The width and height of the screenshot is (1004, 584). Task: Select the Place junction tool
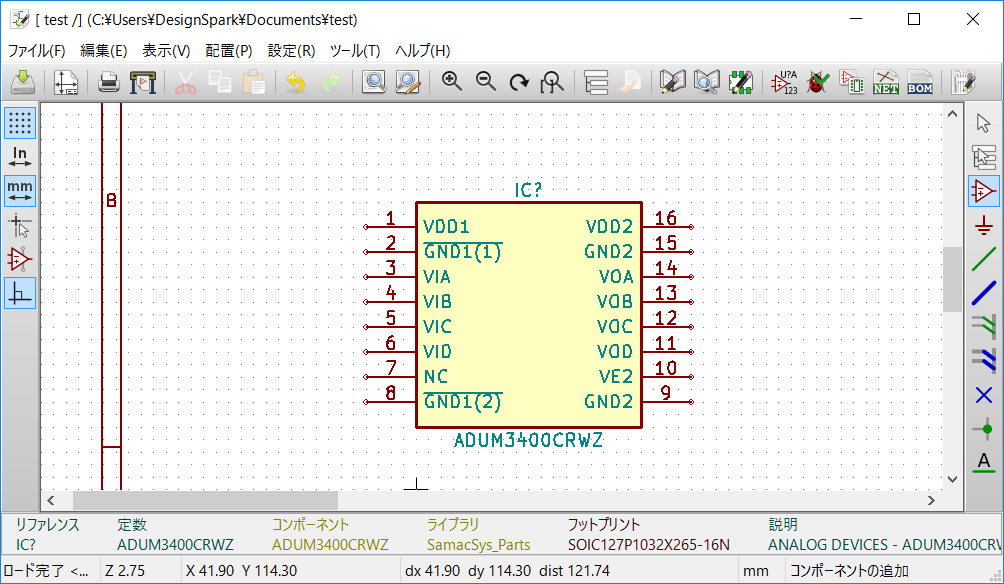point(984,429)
